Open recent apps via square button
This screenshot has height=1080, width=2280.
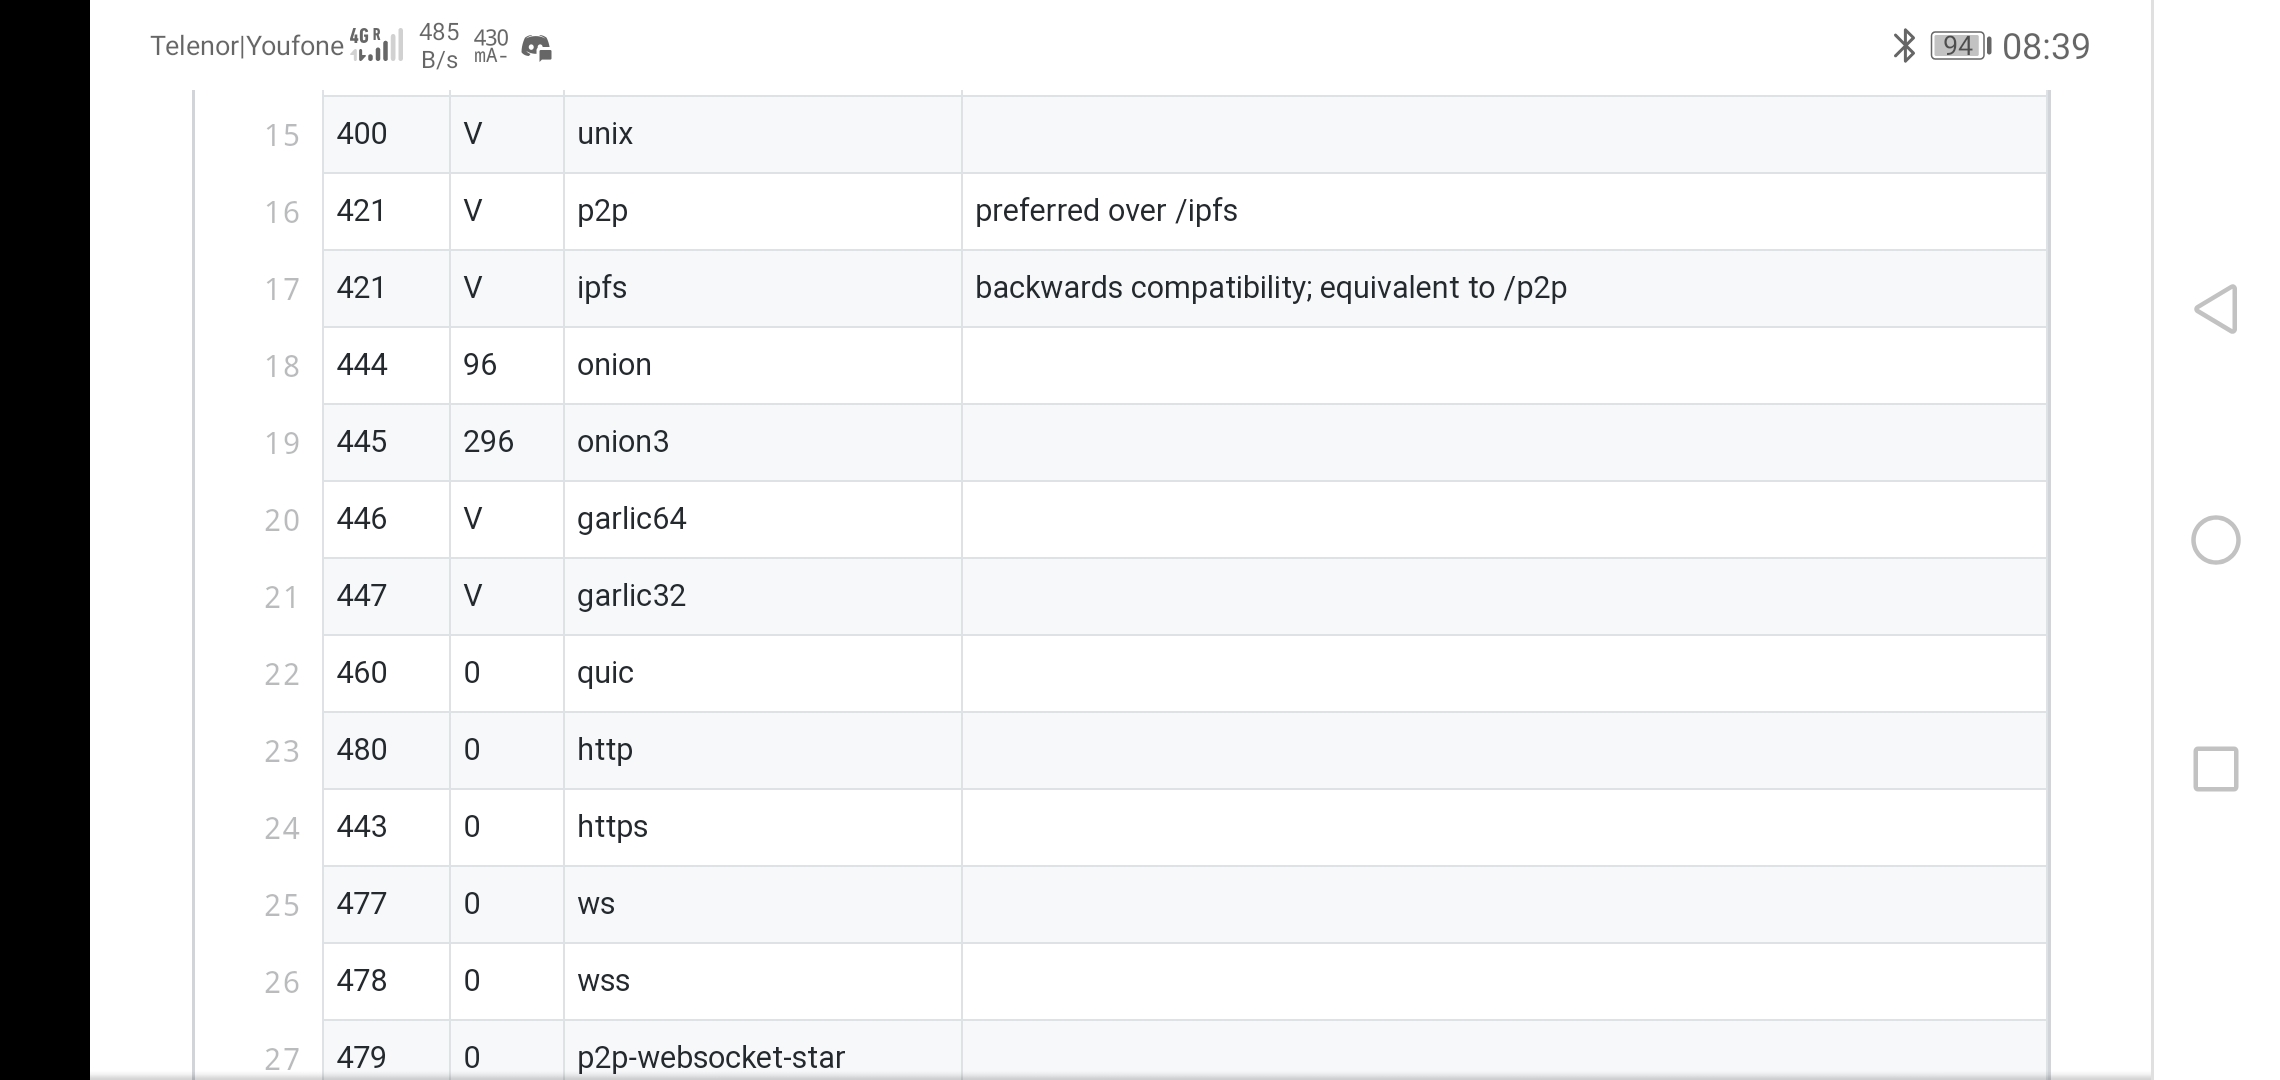pyautogui.click(x=2215, y=769)
